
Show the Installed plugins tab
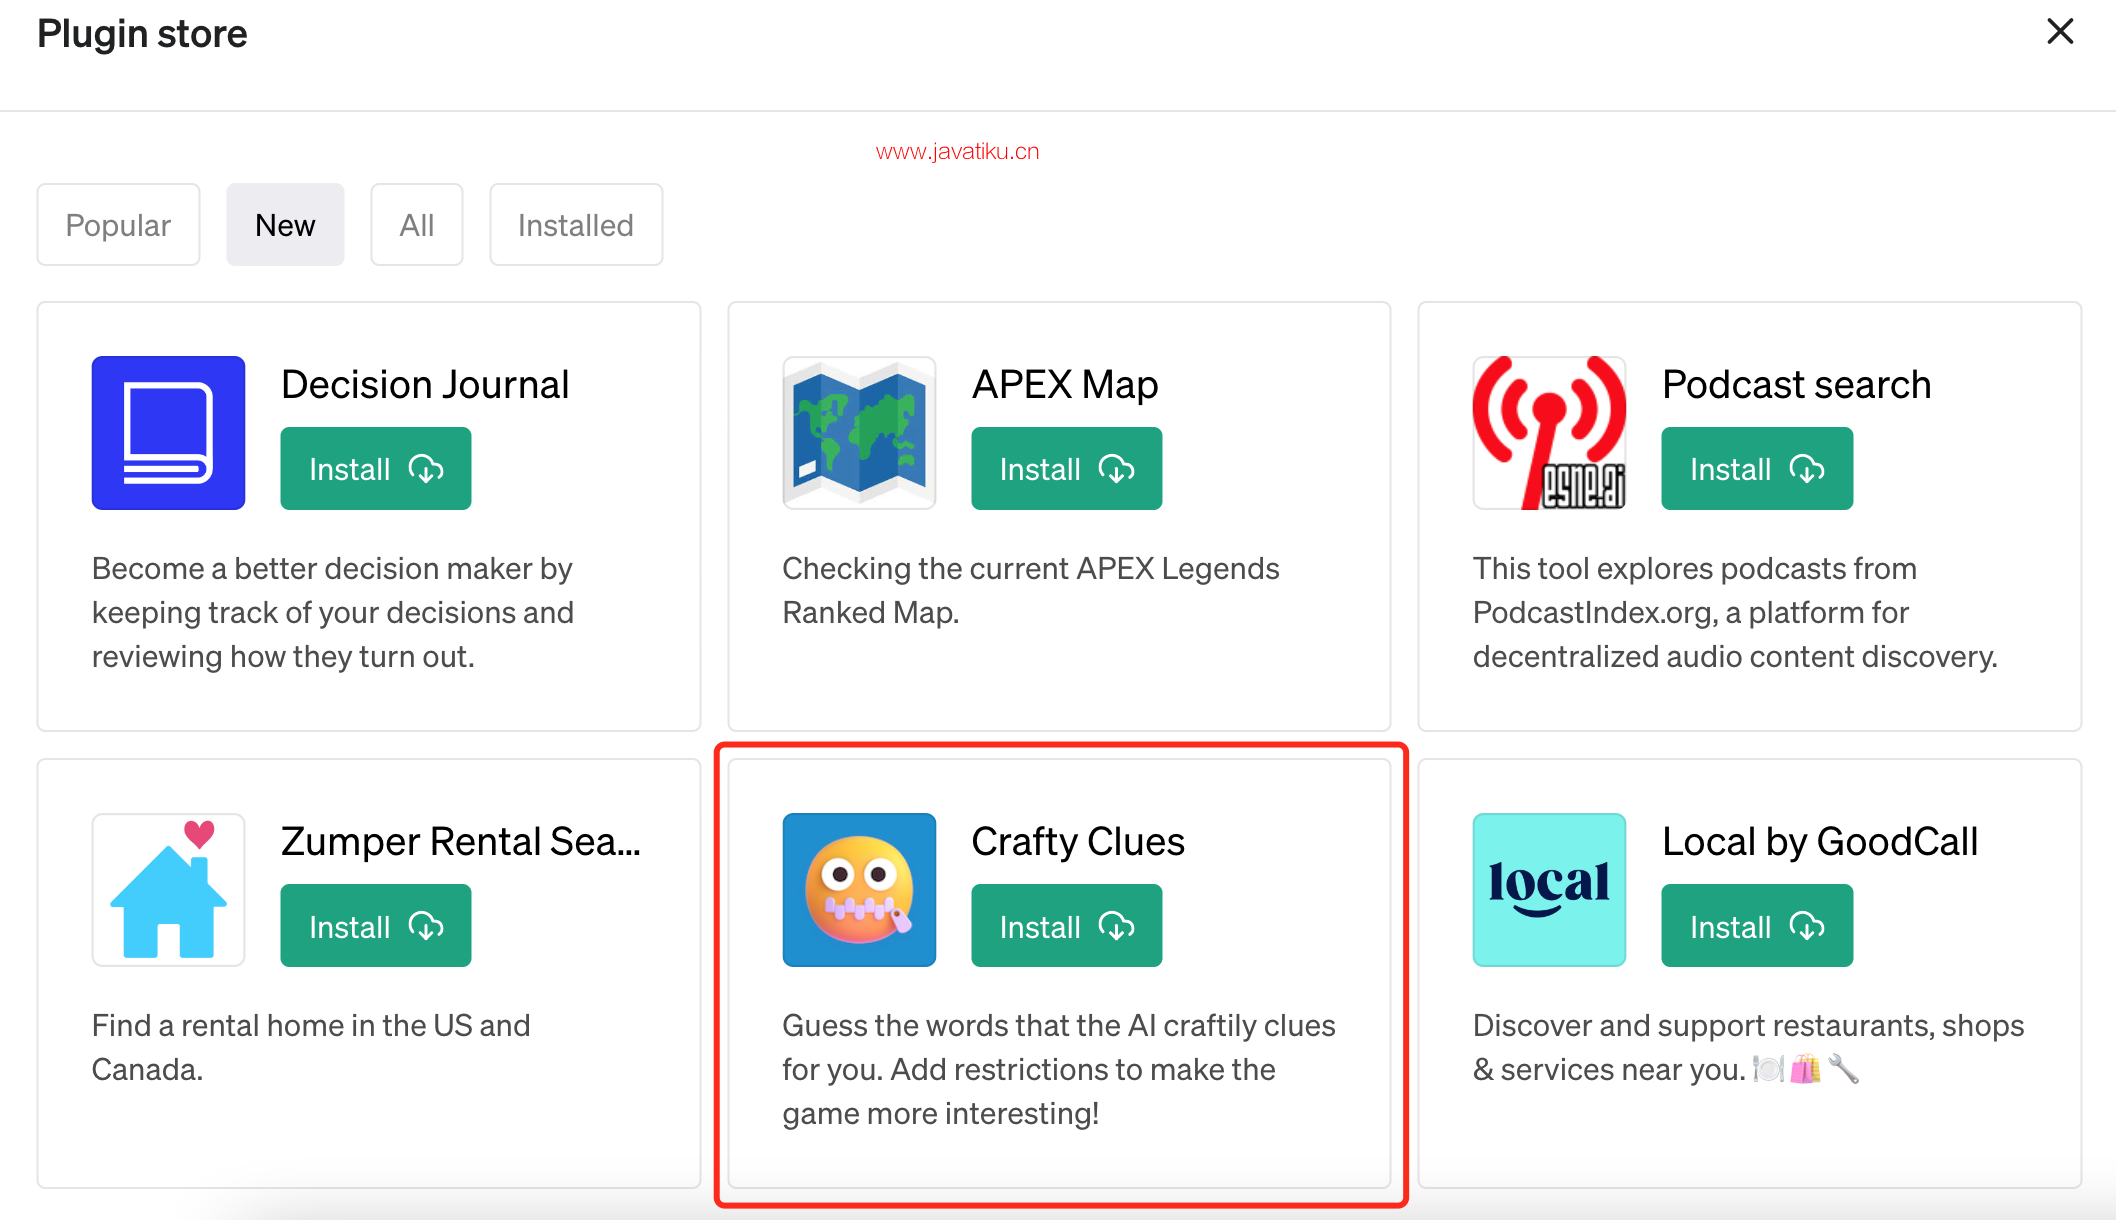(x=576, y=225)
